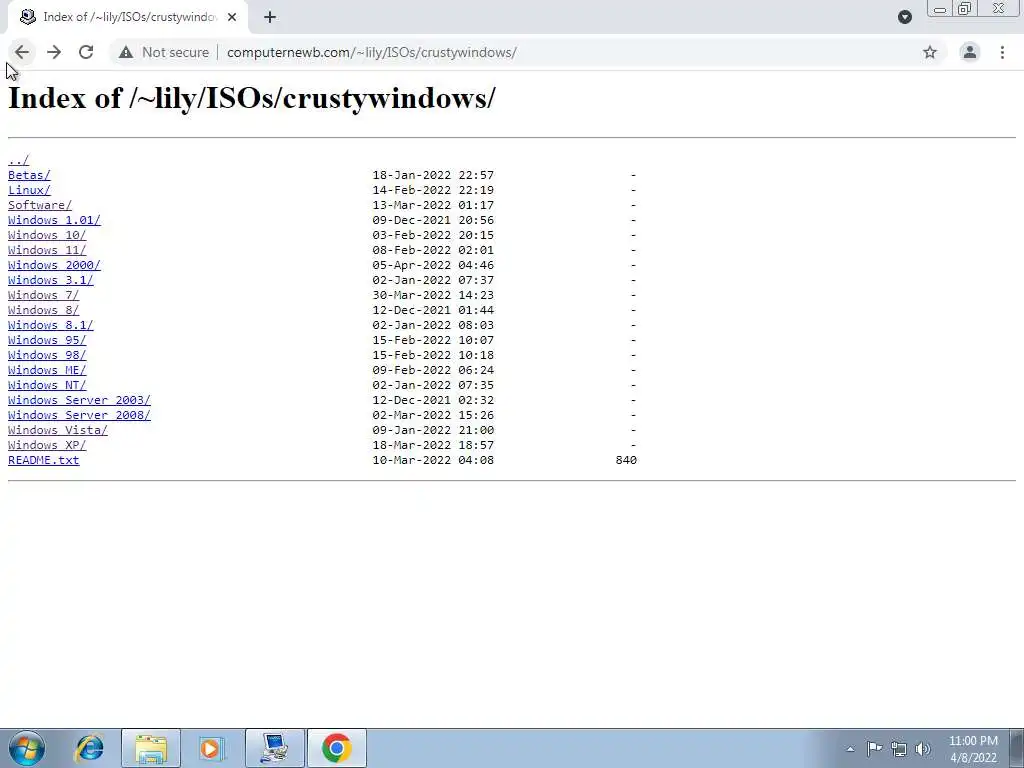The width and height of the screenshot is (1024, 768).
Task: Show hidden system tray icons
Action: point(850,749)
